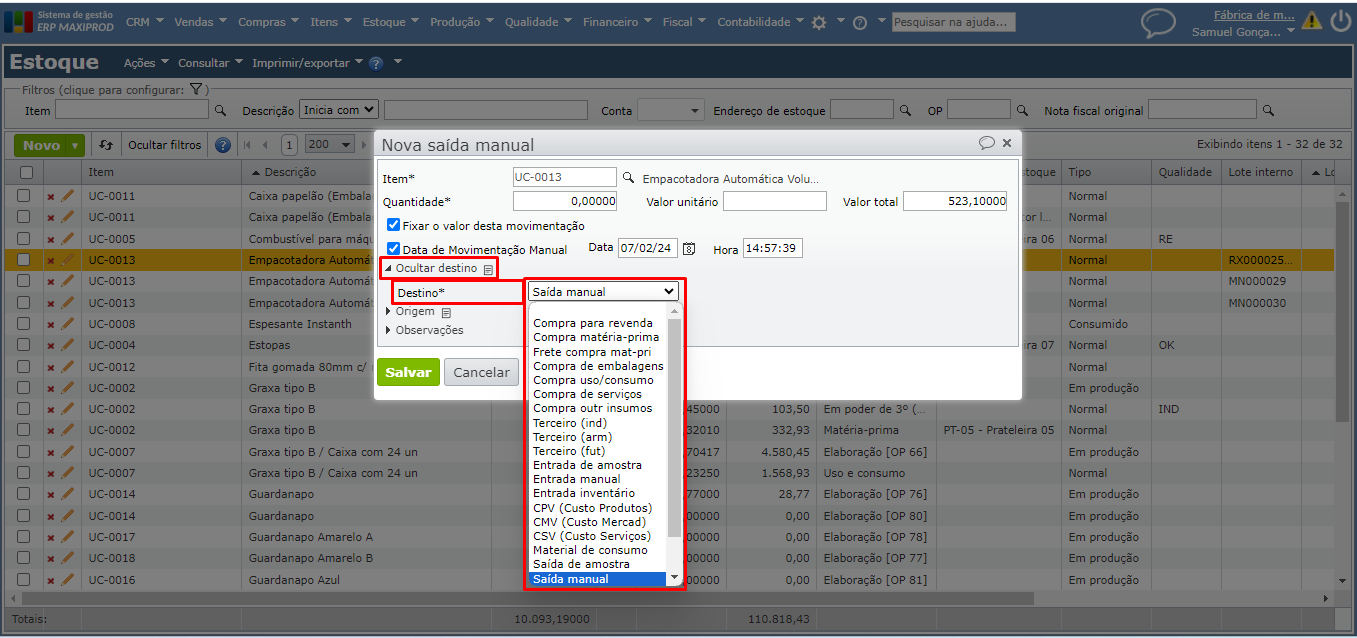Delete the UC-0005 row with red x
This screenshot has height=638, width=1357.
(51, 239)
